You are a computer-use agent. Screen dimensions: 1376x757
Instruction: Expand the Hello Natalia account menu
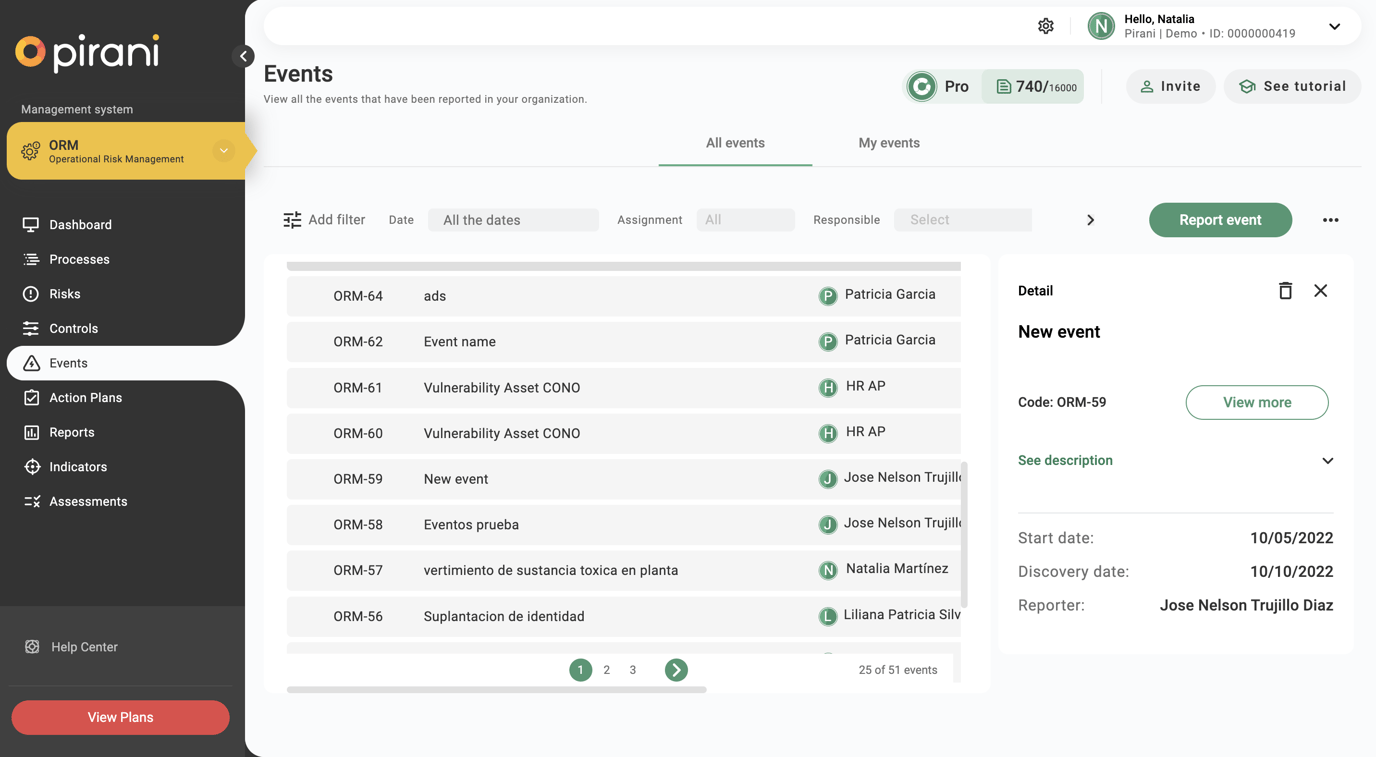click(x=1334, y=28)
